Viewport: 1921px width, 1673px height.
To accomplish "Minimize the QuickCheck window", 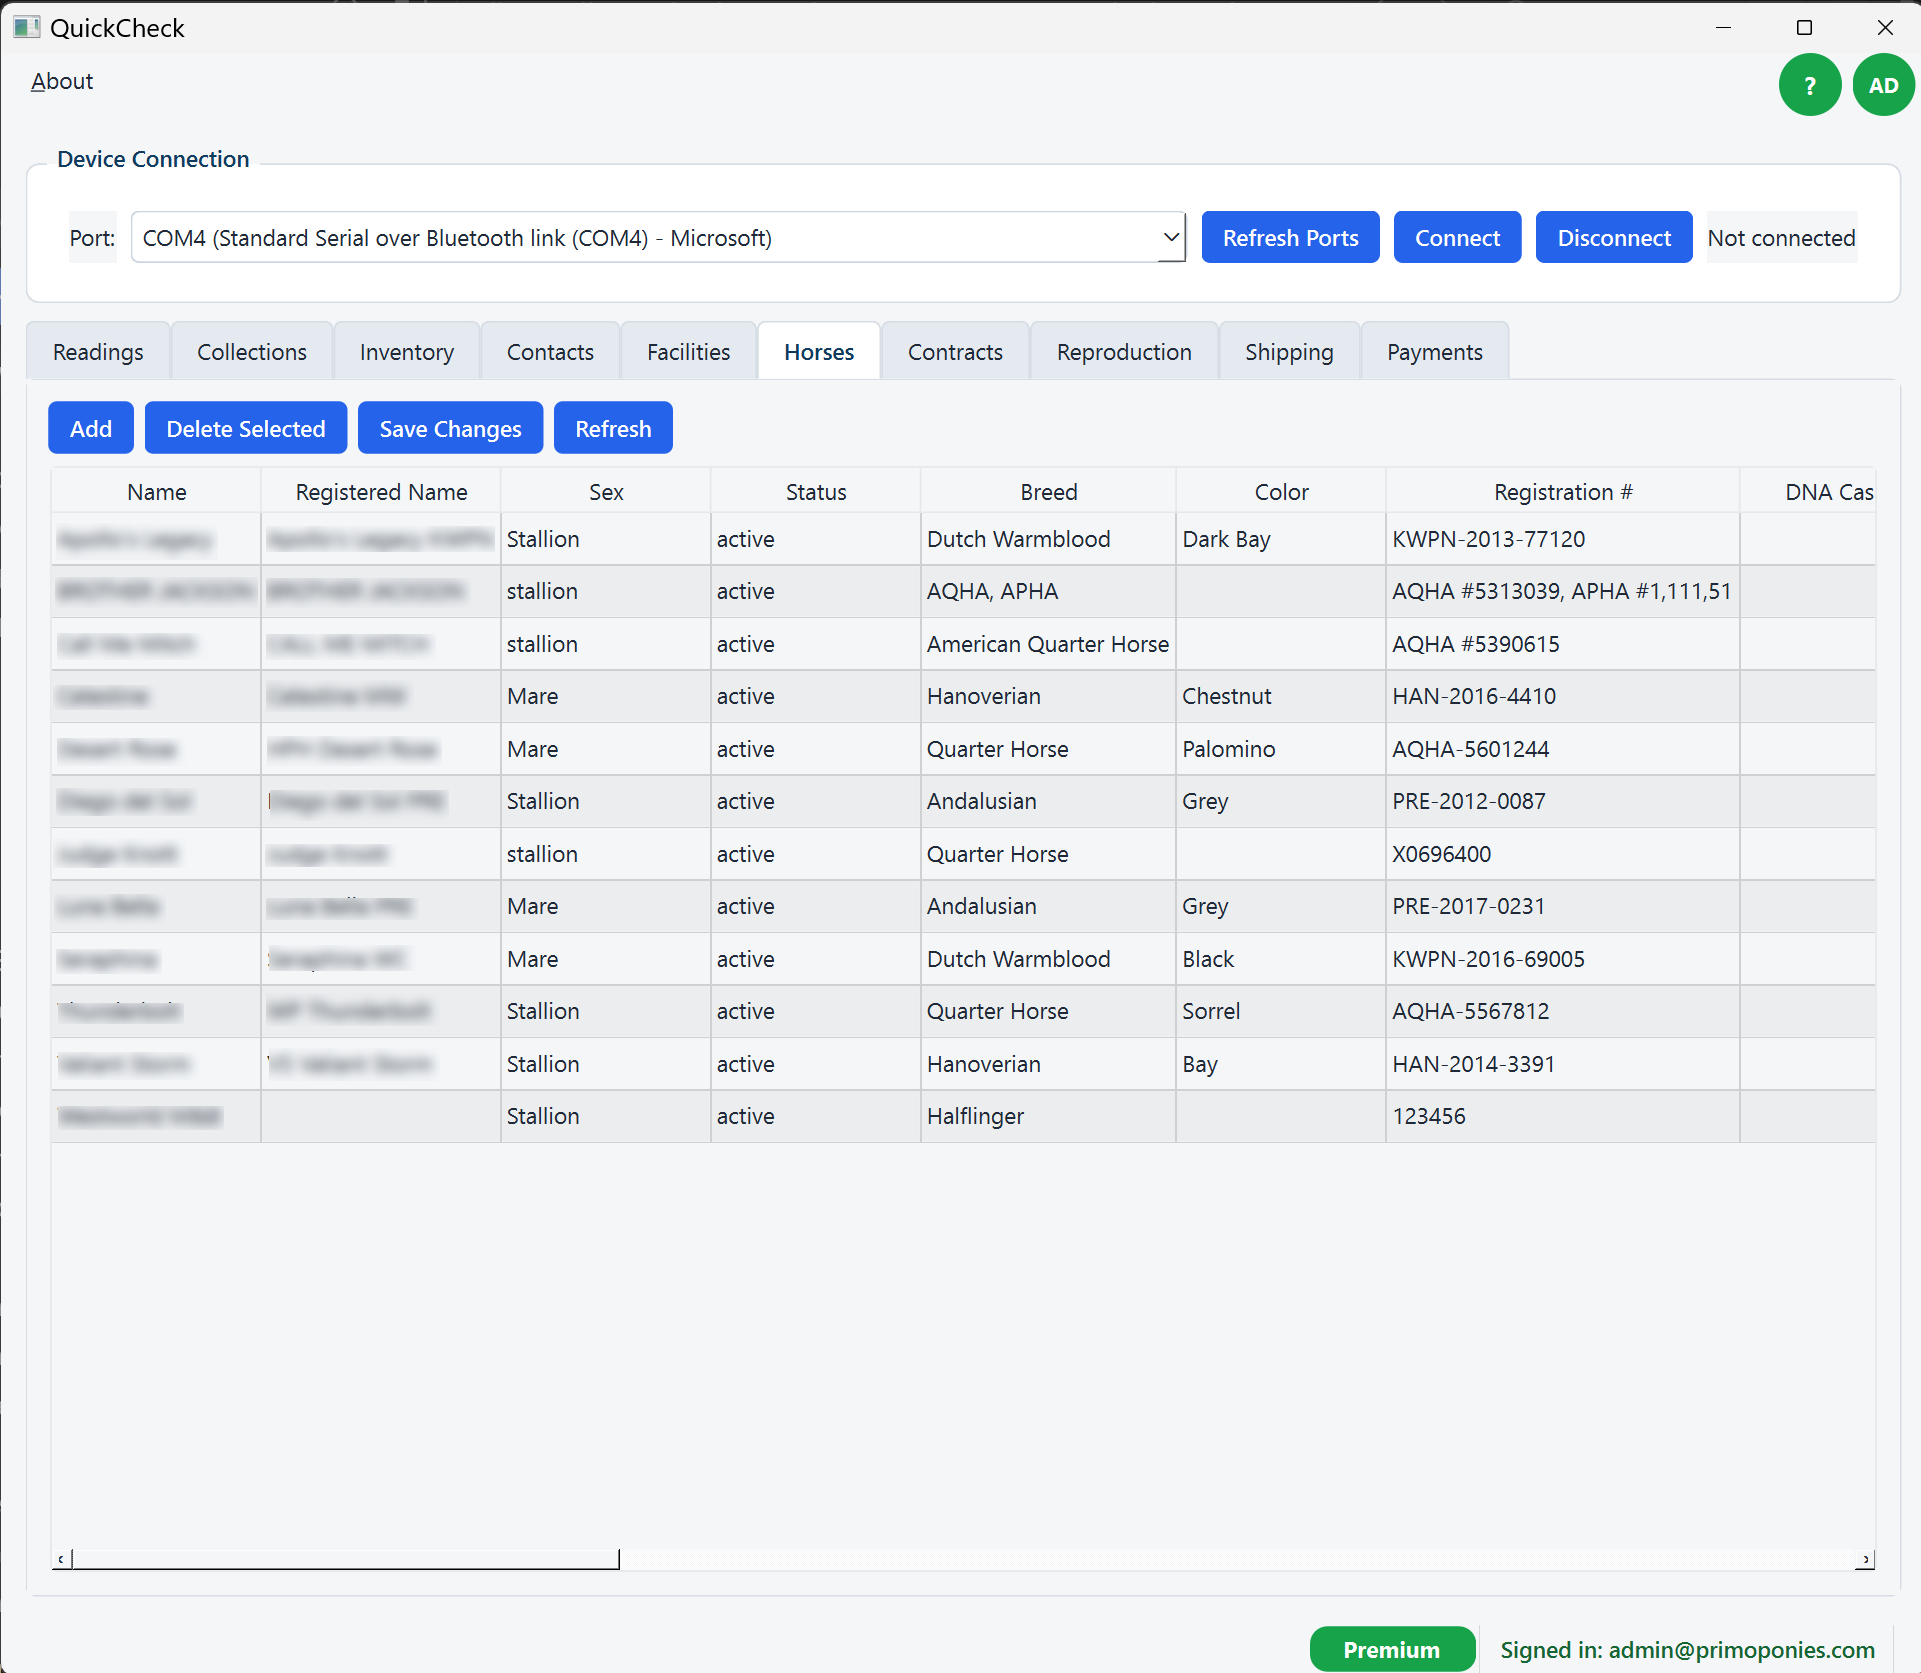I will (x=1723, y=27).
